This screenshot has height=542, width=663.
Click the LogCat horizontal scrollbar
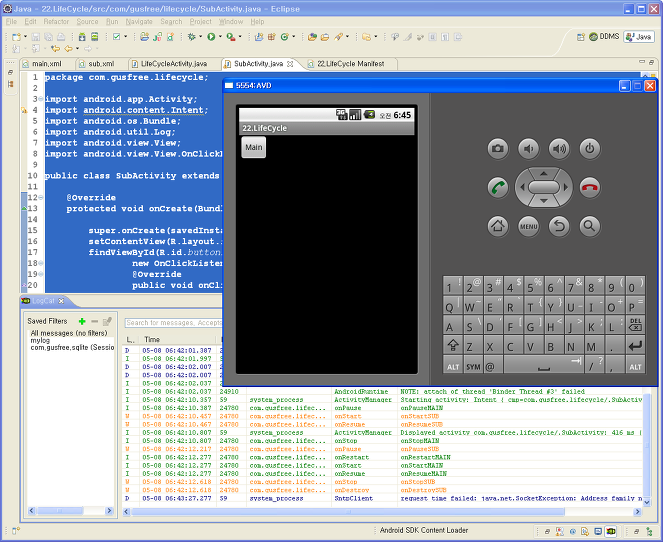[x=348, y=512]
